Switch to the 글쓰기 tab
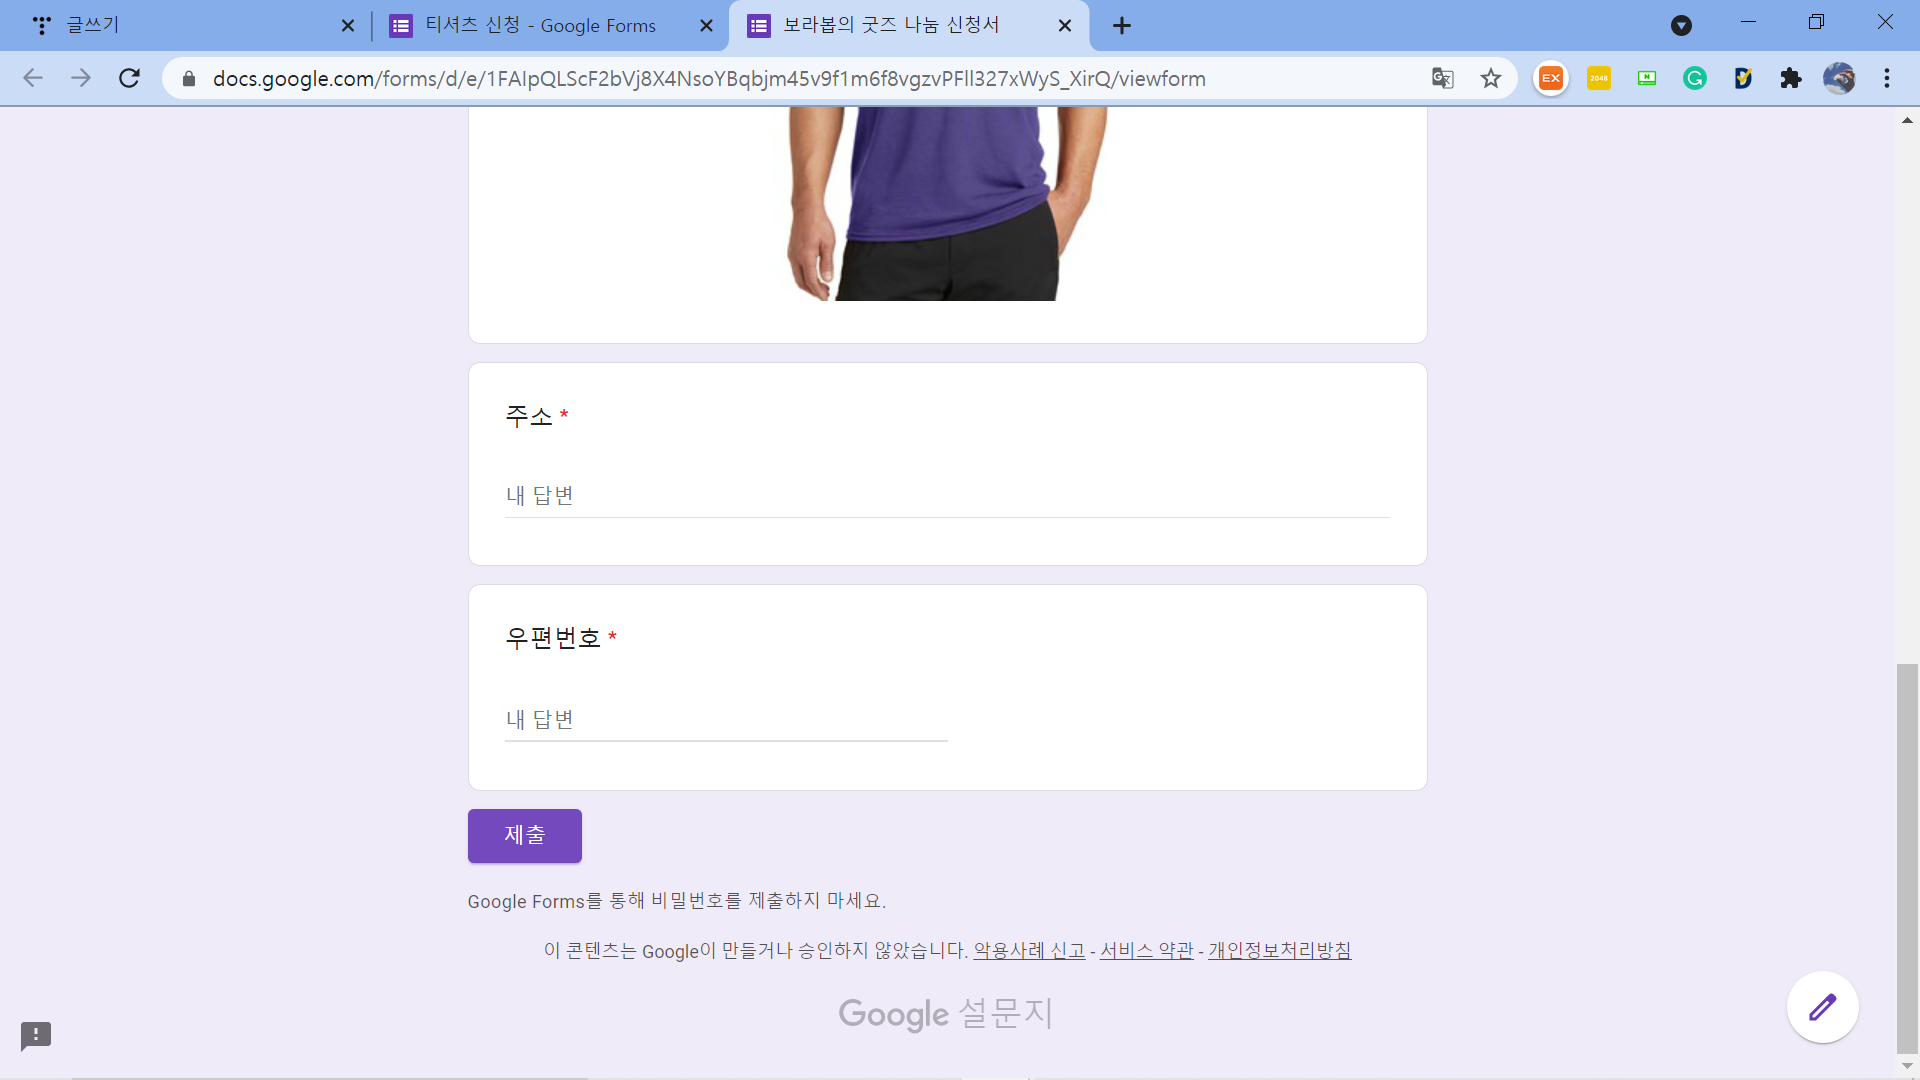 point(180,26)
